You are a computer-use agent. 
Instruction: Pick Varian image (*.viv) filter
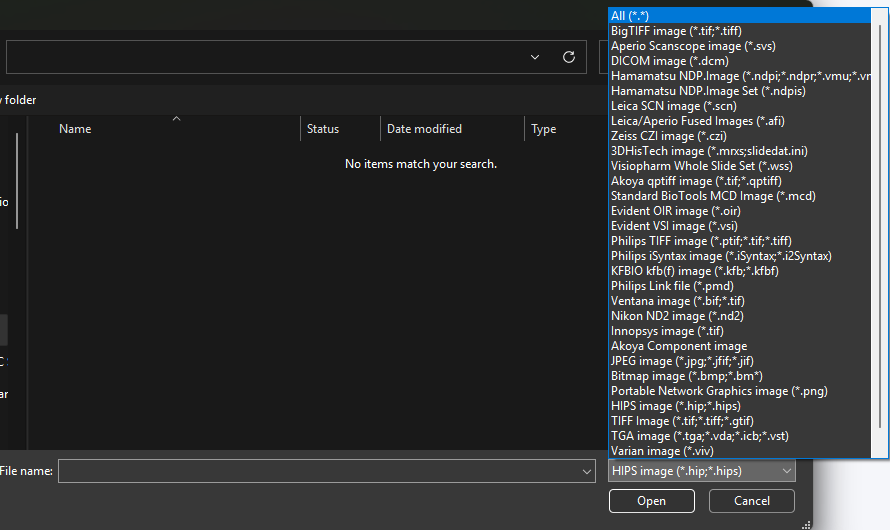(740, 451)
